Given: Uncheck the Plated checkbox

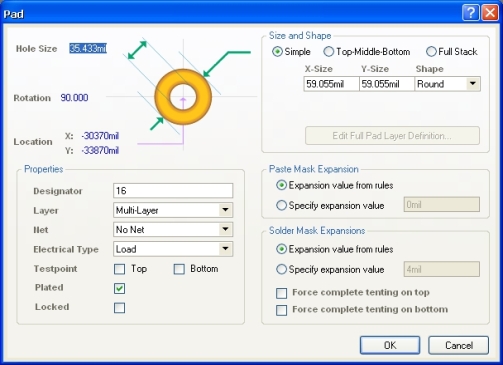Looking at the screenshot, I should [x=119, y=288].
